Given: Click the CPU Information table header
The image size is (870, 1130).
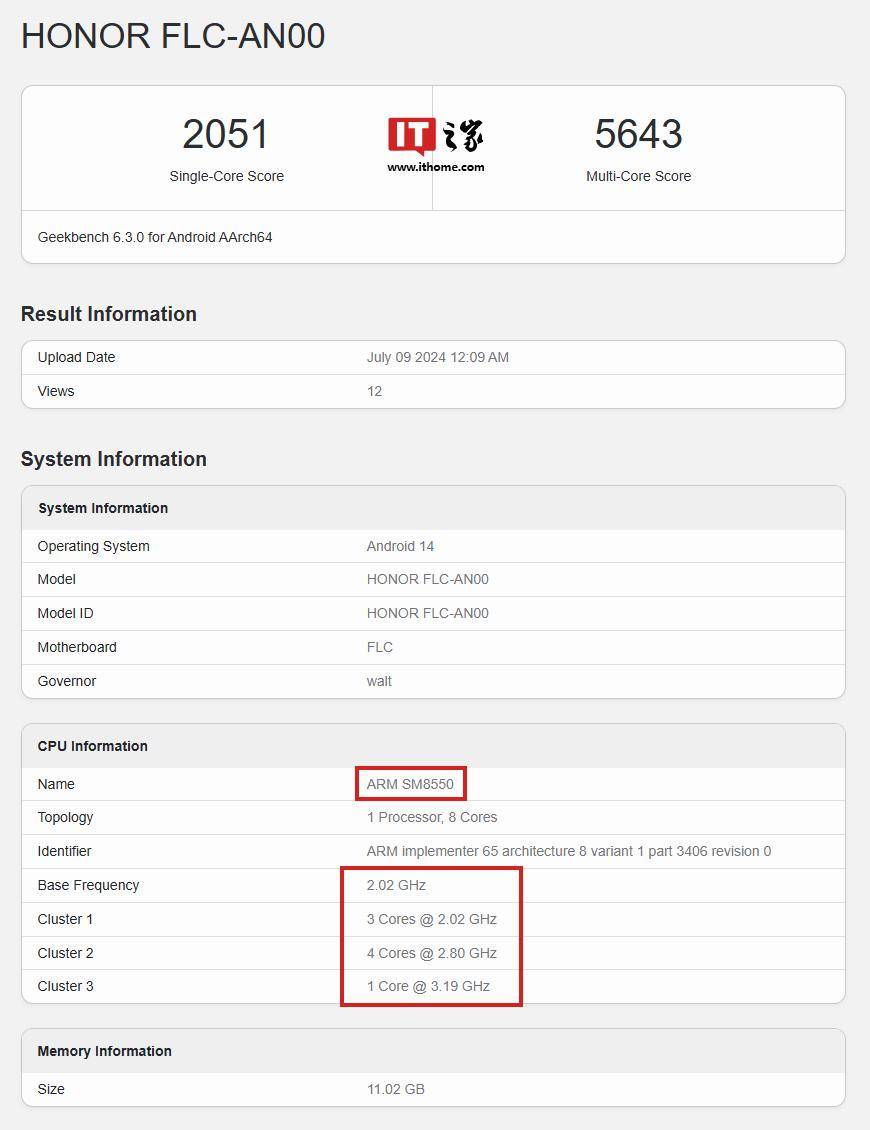Looking at the screenshot, I should pos(92,746).
